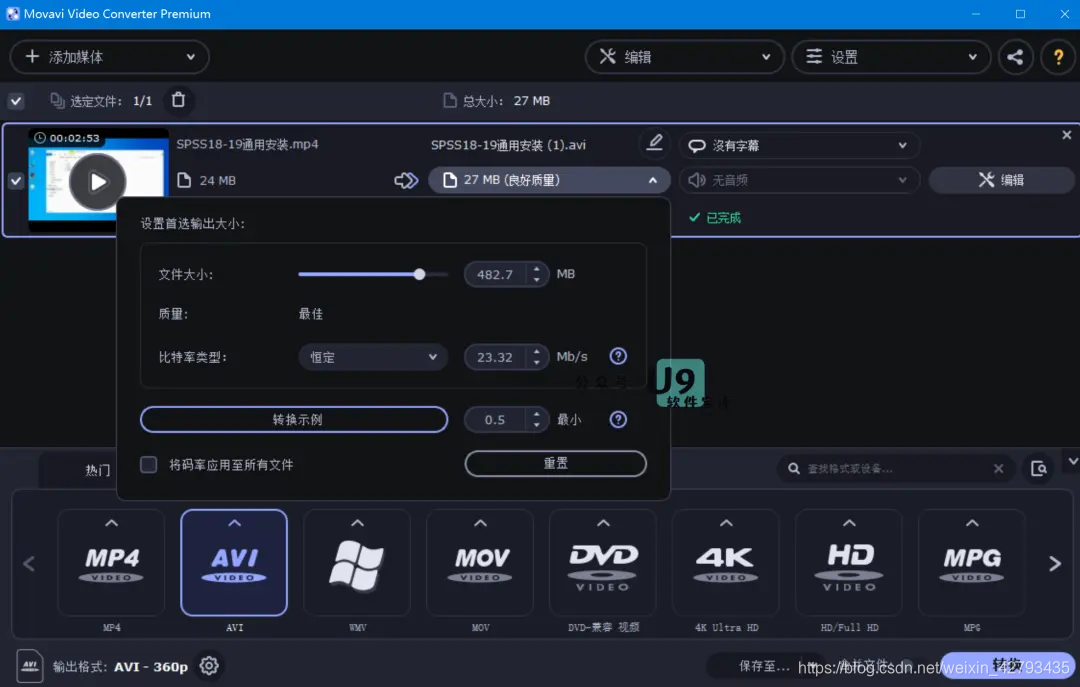Open the 恒定 bitrate type dropdown

pyautogui.click(x=373, y=357)
